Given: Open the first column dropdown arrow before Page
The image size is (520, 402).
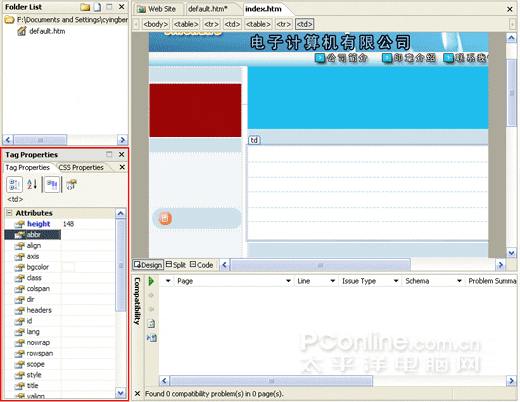Looking at the screenshot, I should tap(168, 281).
